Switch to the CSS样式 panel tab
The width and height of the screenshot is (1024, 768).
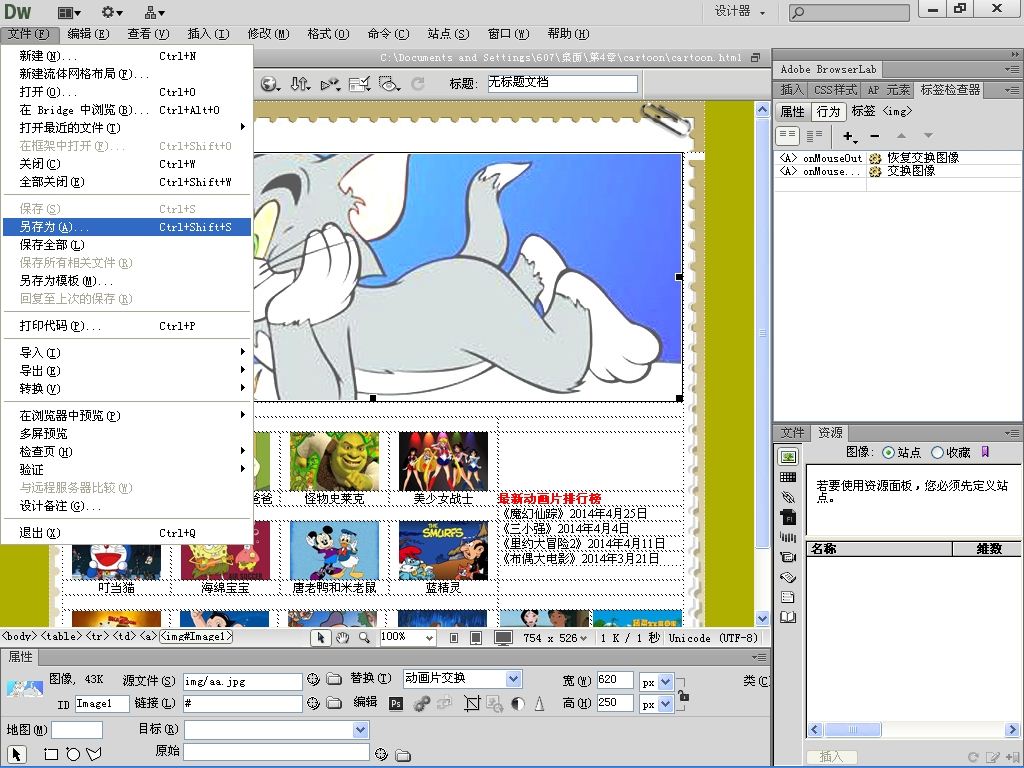pyautogui.click(x=835, y=89)
